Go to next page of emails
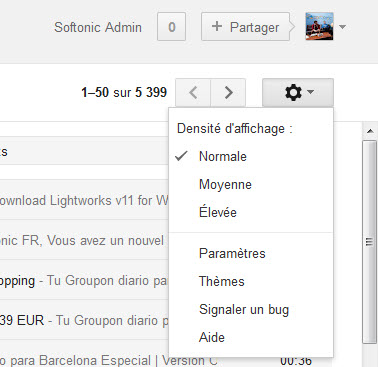The width and height of the screenshot is (378, 367). (x=228, y=92)
